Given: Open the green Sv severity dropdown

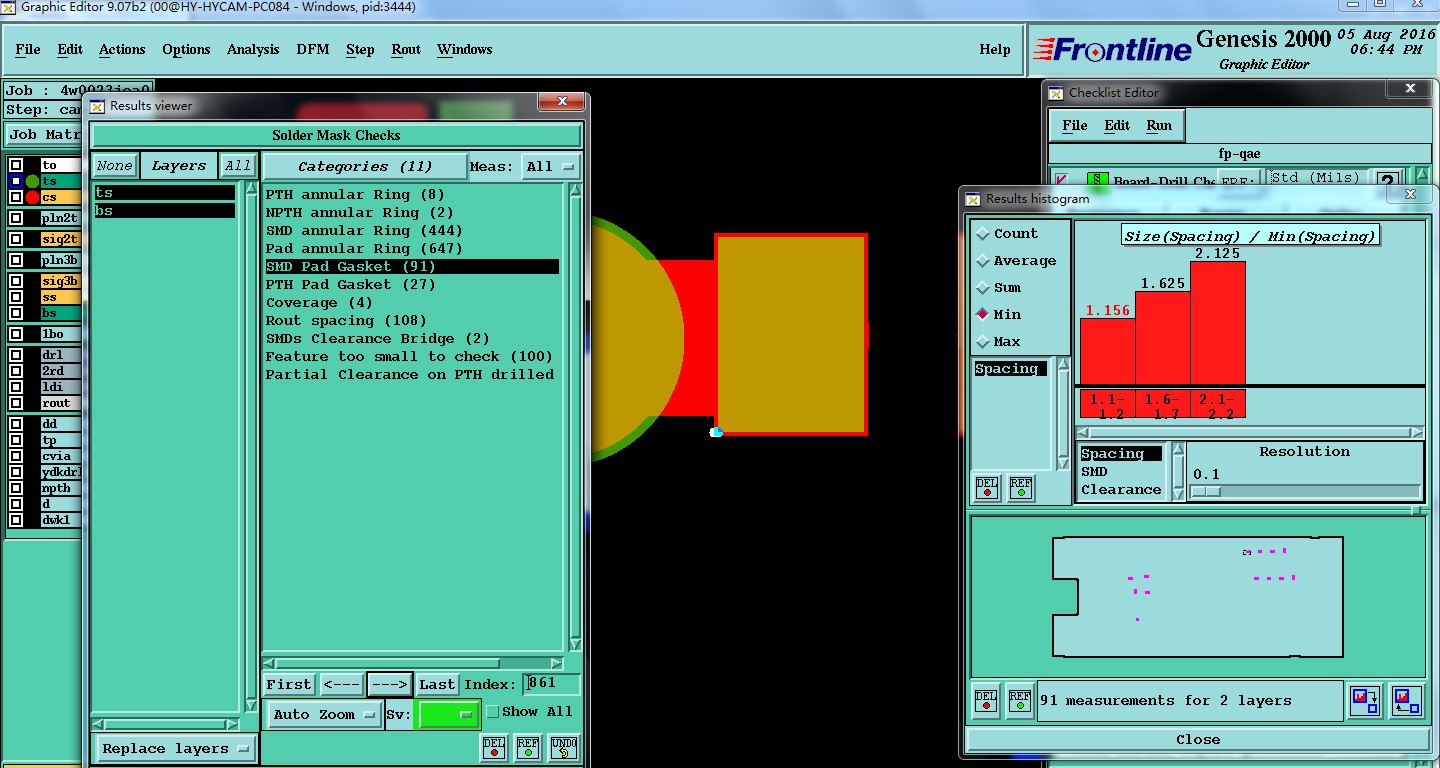Looking at the screenshot, I should 448,714.
